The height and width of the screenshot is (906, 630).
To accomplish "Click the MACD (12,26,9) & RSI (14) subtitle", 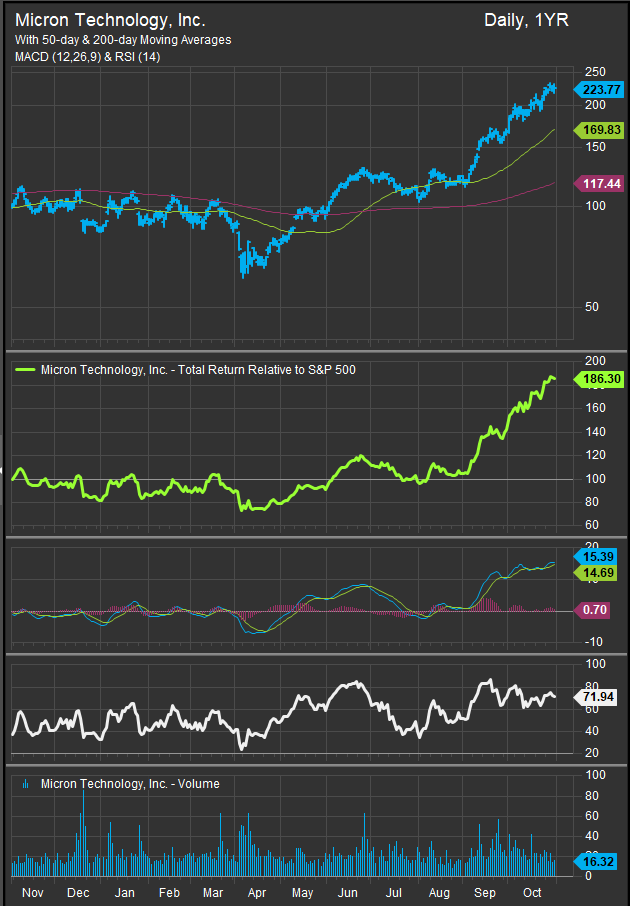I will point(86,56).
